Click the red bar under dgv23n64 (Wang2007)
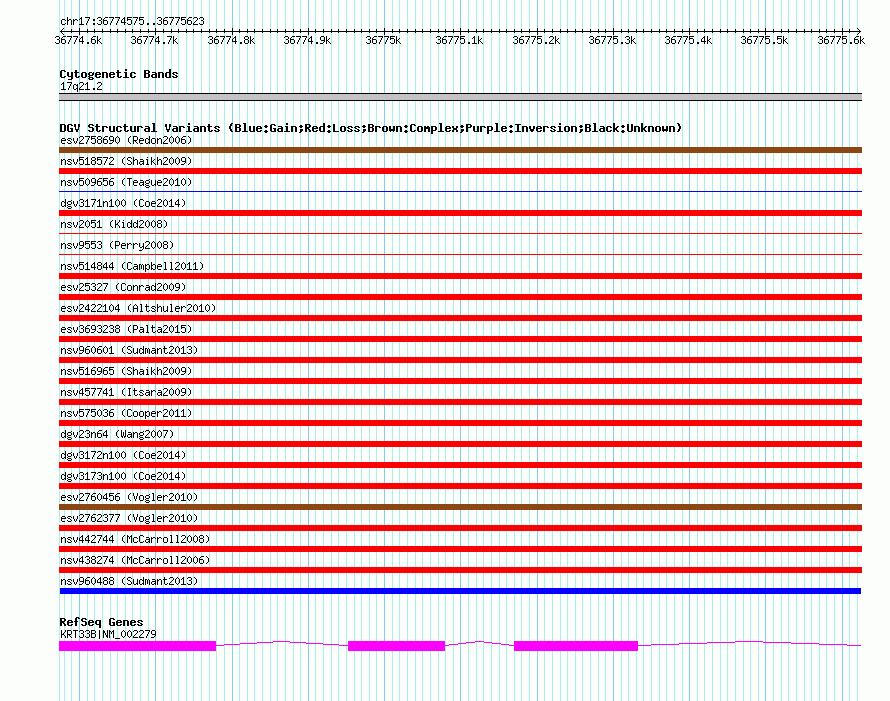The height and width of the screenshot is (701, 890). pos(460,444)
